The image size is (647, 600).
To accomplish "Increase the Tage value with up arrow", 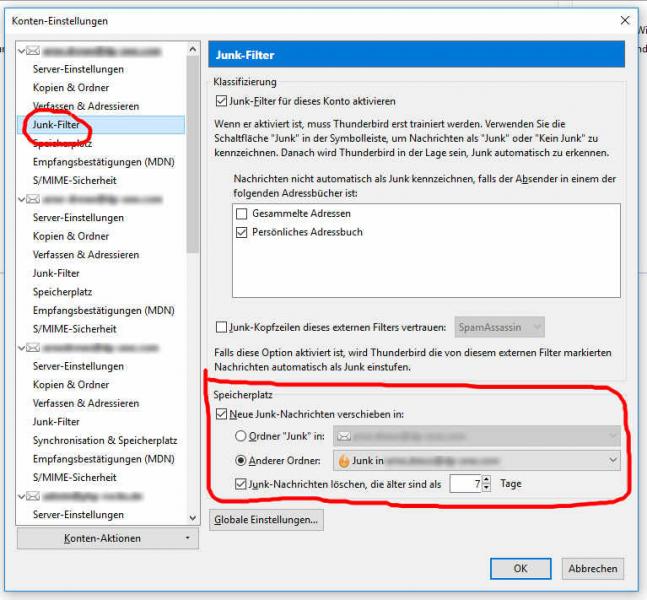I will click(486, 479).
